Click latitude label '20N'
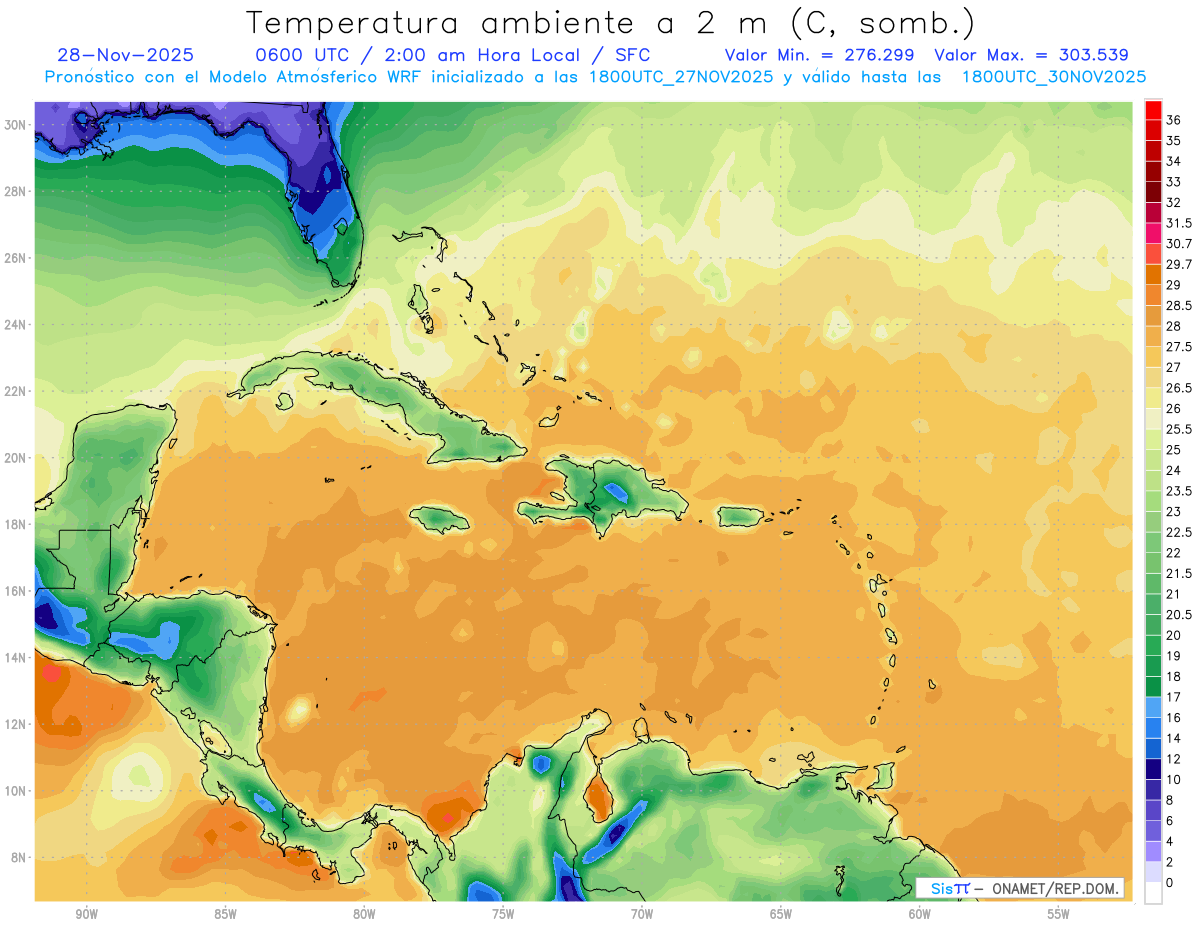 click(x=15, y=458)
